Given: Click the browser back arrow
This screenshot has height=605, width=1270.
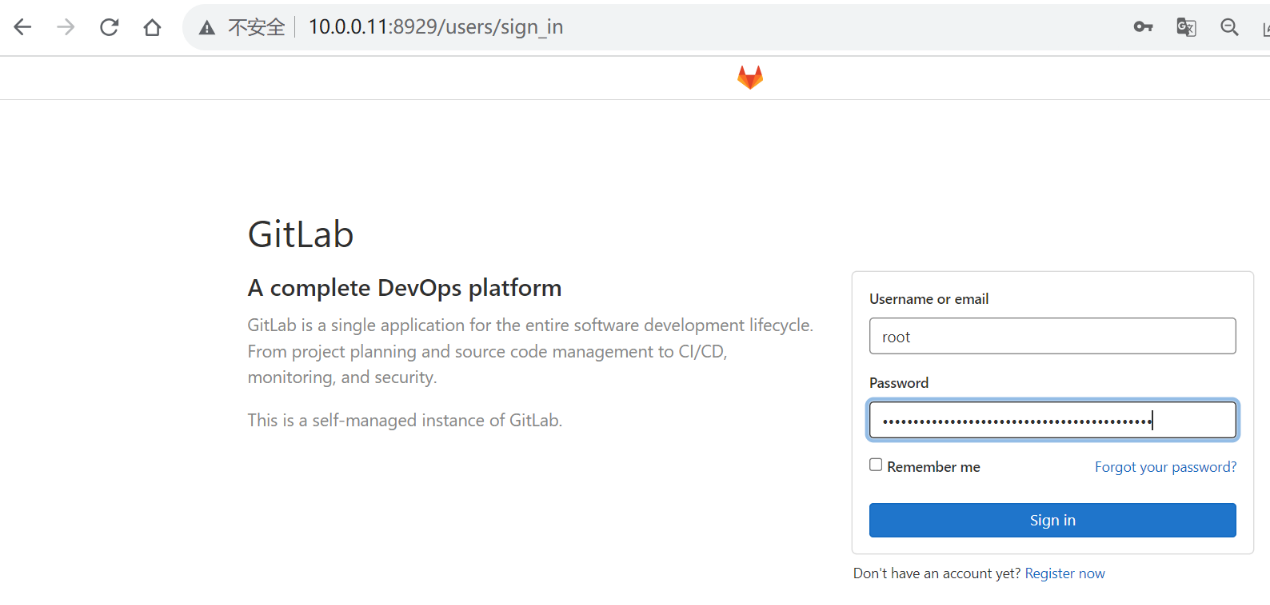Looking at the screenshot, I should click(22, 27).
